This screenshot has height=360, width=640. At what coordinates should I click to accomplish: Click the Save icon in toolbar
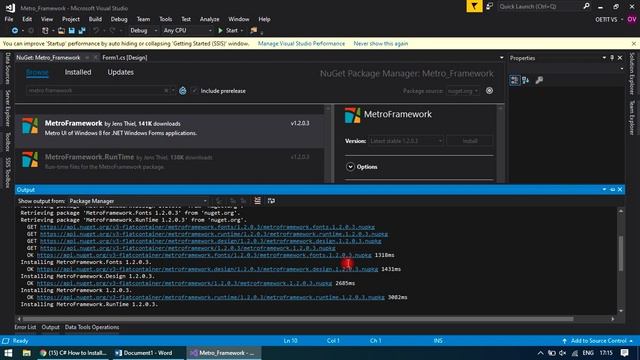coord(71,31)
